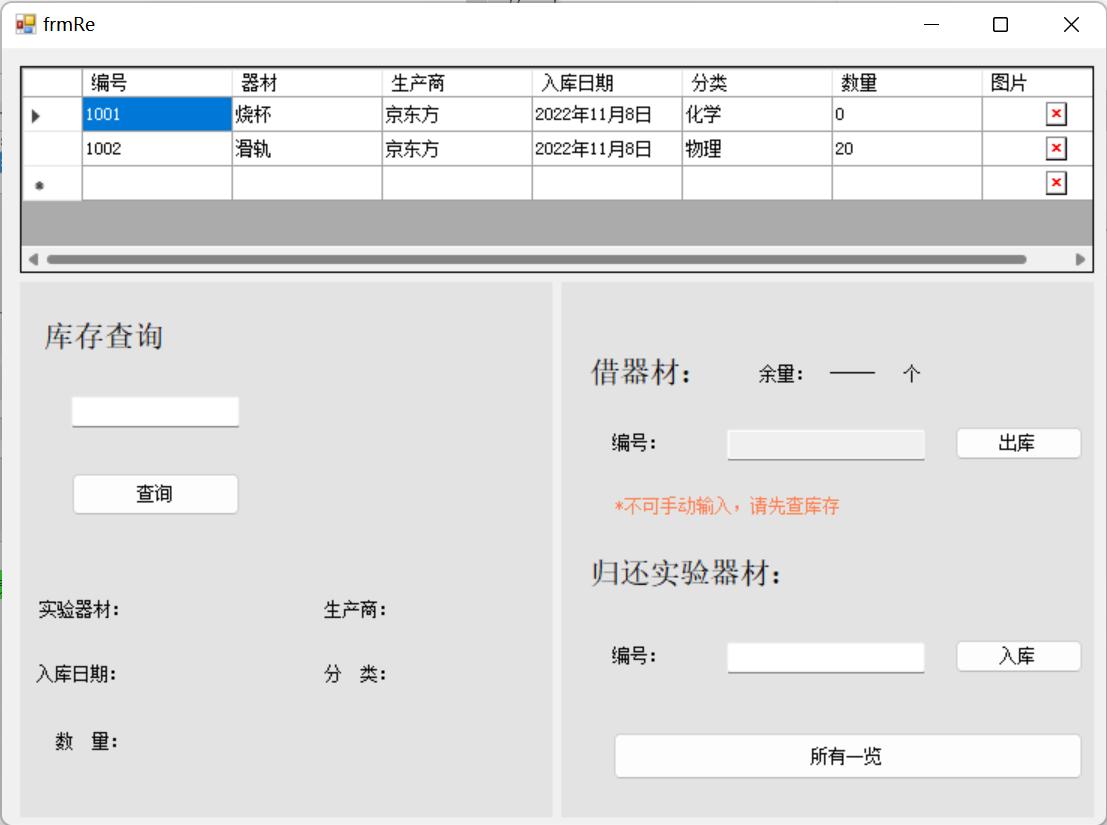The width and height of the screenshot is (1107, 825).
Task: Click the horizontal scrollbar thumb of the grid
Action: 536,259
